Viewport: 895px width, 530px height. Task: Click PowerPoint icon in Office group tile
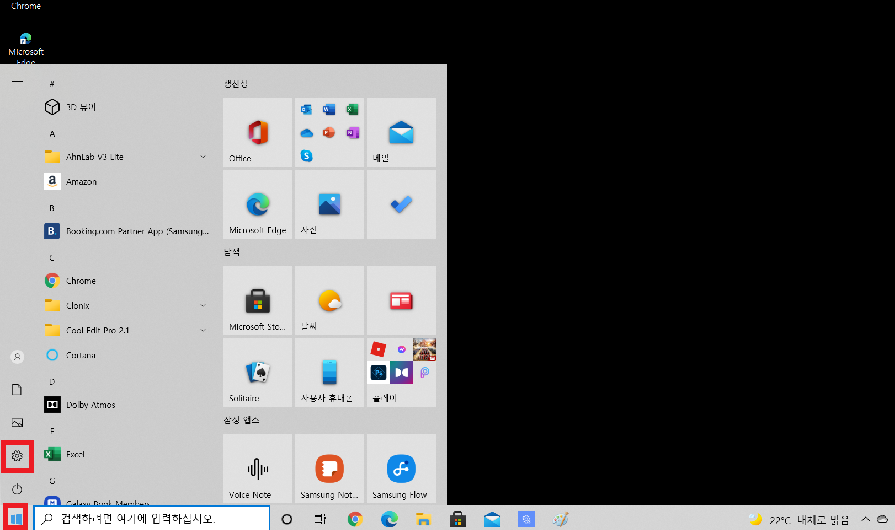tap(329, 132)
